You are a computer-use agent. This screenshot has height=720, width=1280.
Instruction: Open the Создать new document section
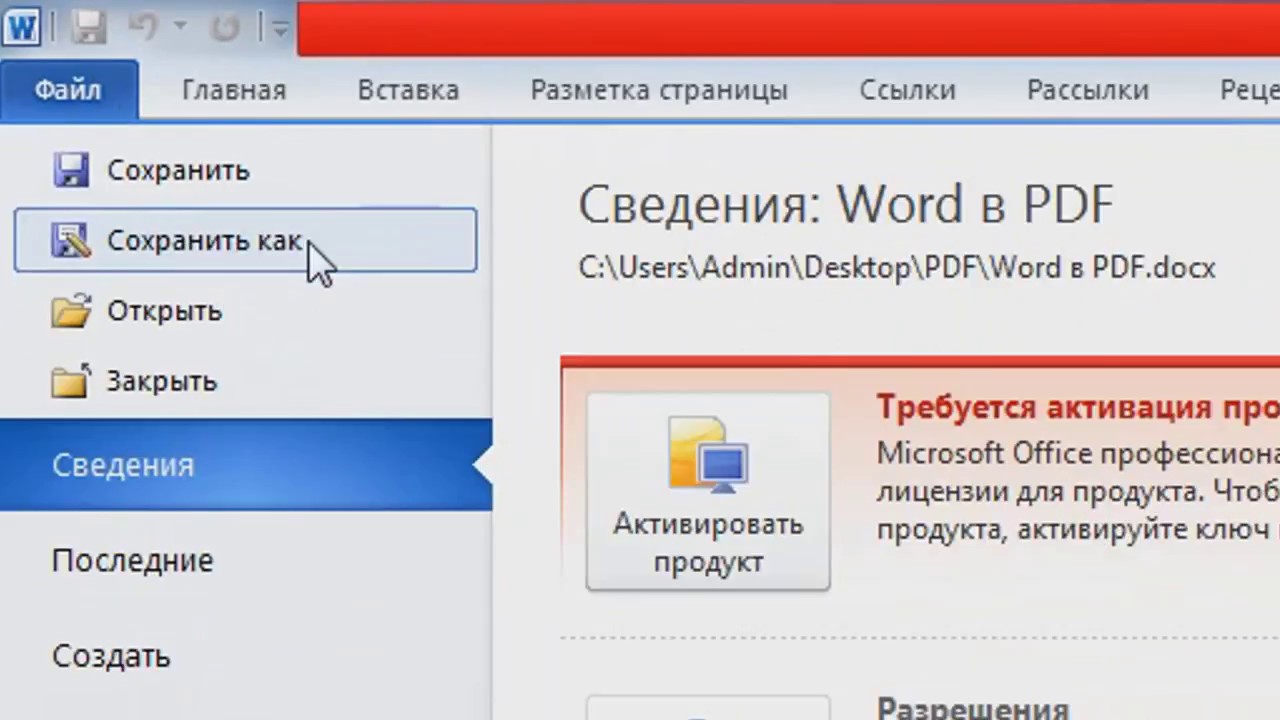click(111, 656)
